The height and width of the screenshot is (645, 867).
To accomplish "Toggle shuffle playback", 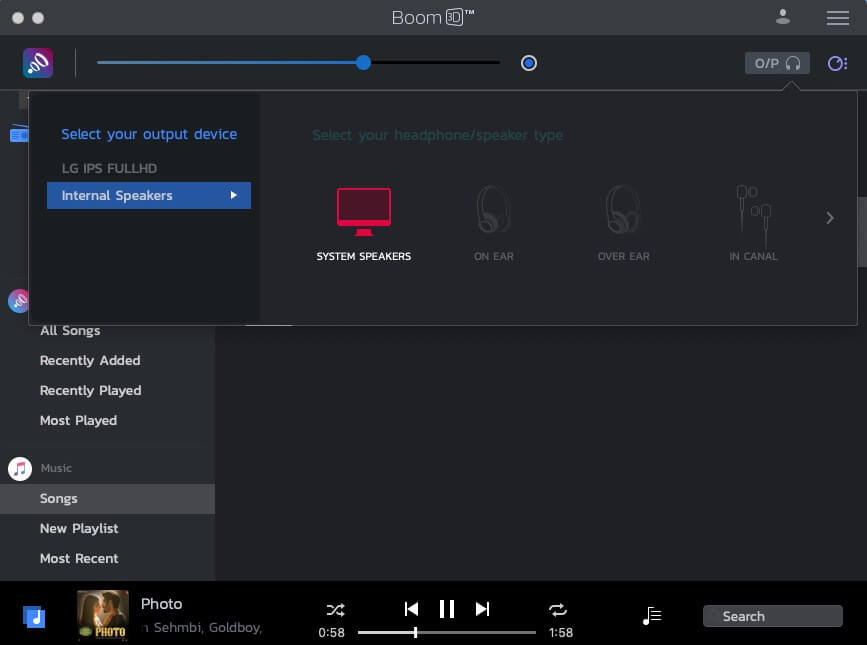I will [335, 610].
